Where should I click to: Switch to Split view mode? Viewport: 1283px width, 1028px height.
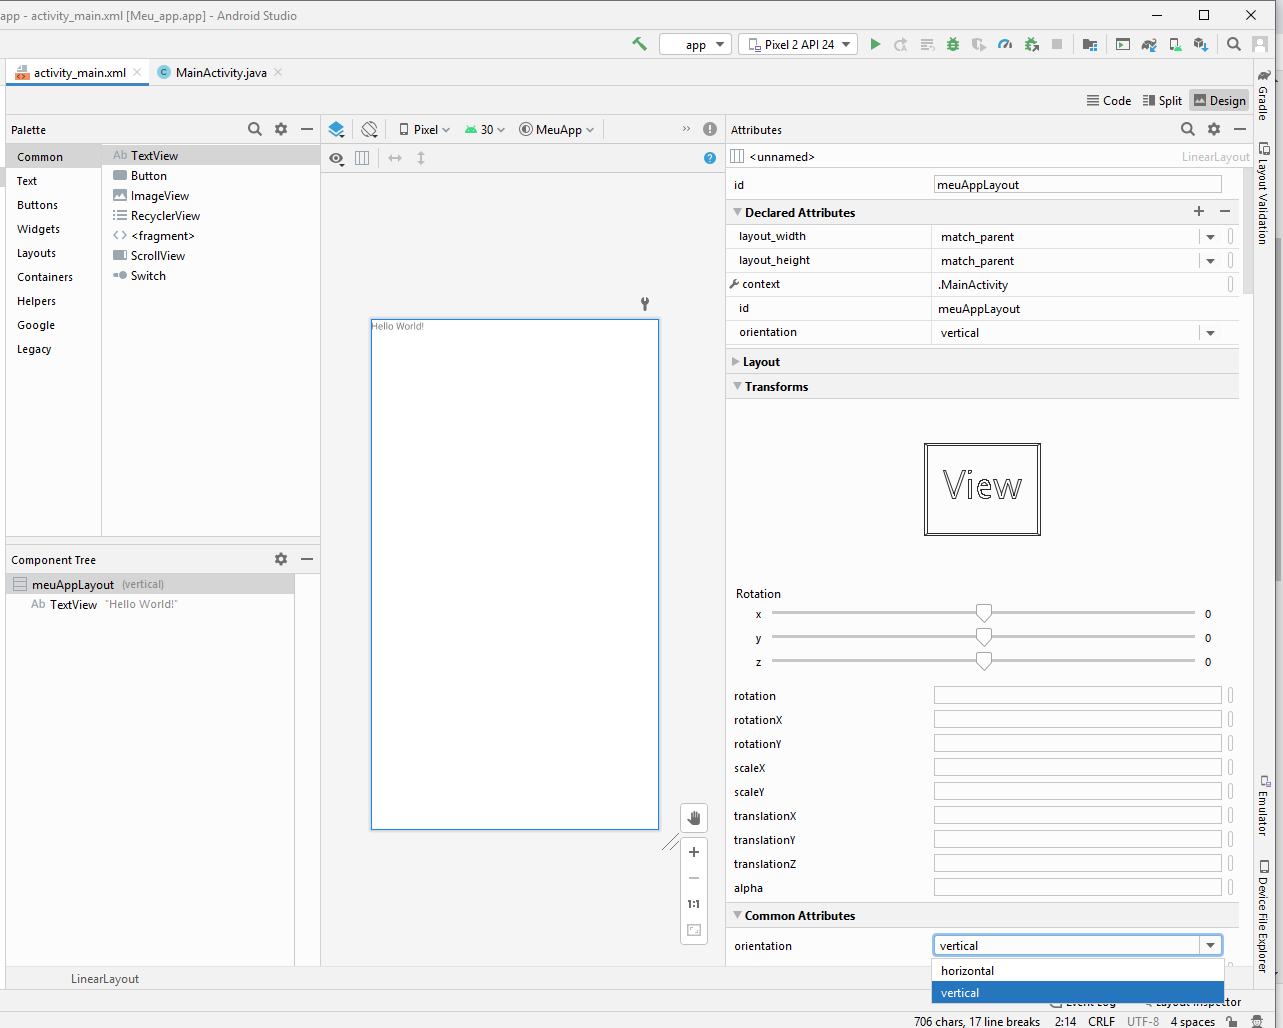1162,100
